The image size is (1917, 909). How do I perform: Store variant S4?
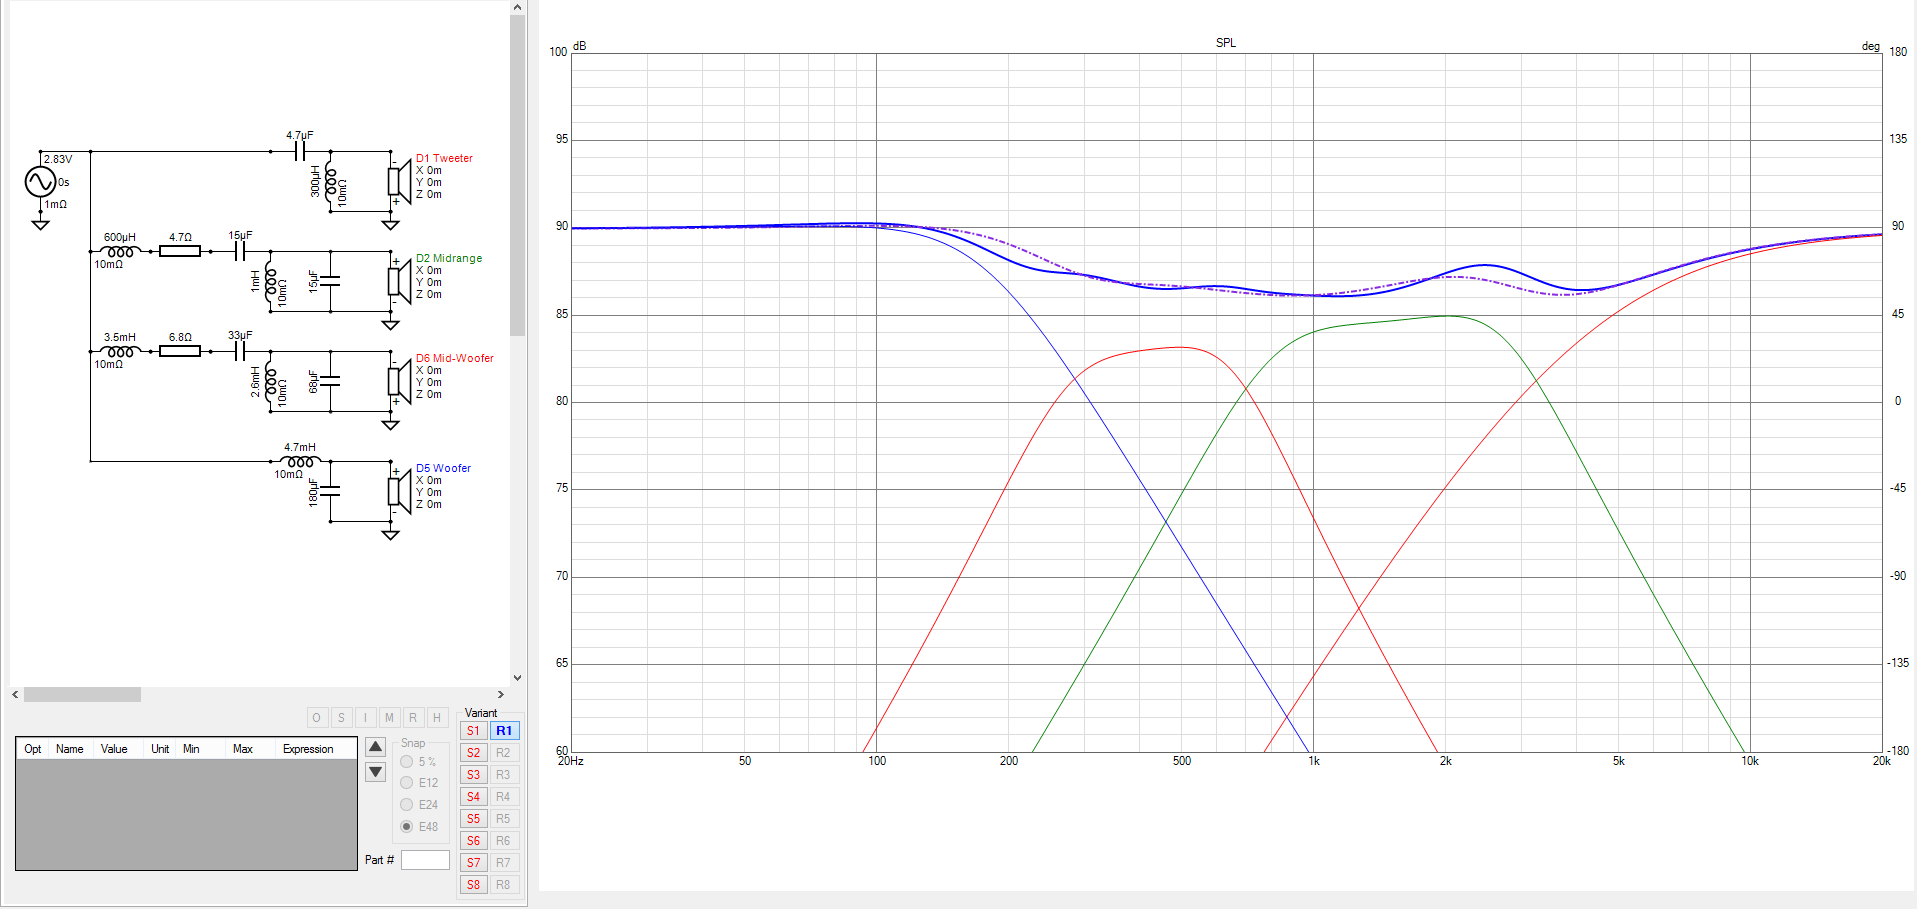coord(473,797)
